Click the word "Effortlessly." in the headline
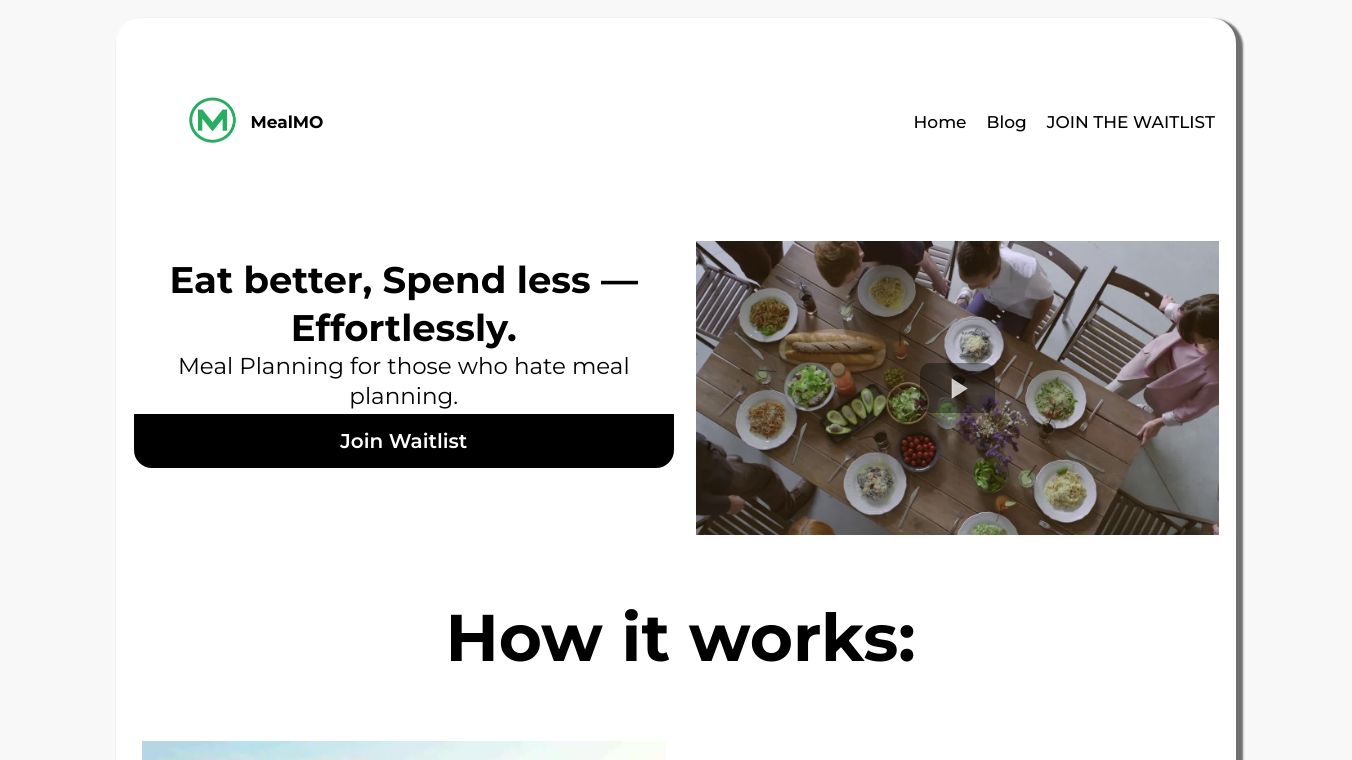This screenshot has height=760, width=1352. coord(404,328)
